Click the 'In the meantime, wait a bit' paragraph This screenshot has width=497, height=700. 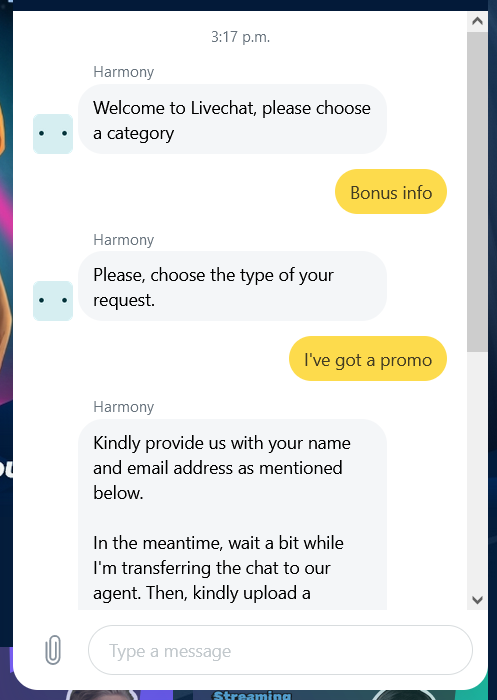(x=218, y=568)
